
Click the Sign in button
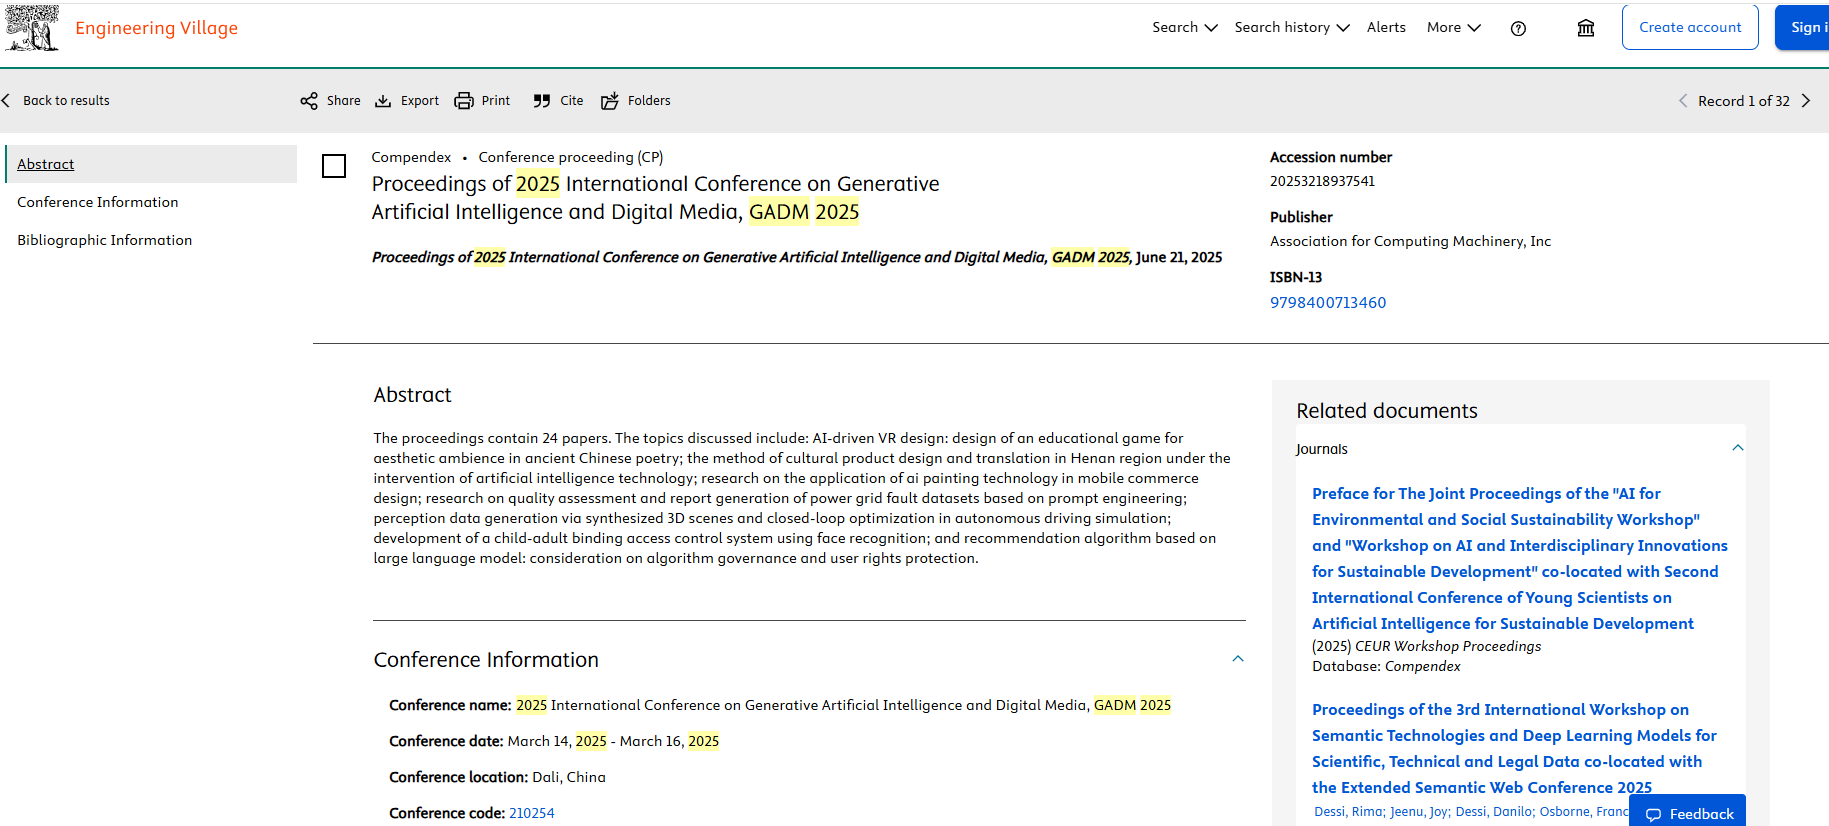click(x=1803, y=27)
